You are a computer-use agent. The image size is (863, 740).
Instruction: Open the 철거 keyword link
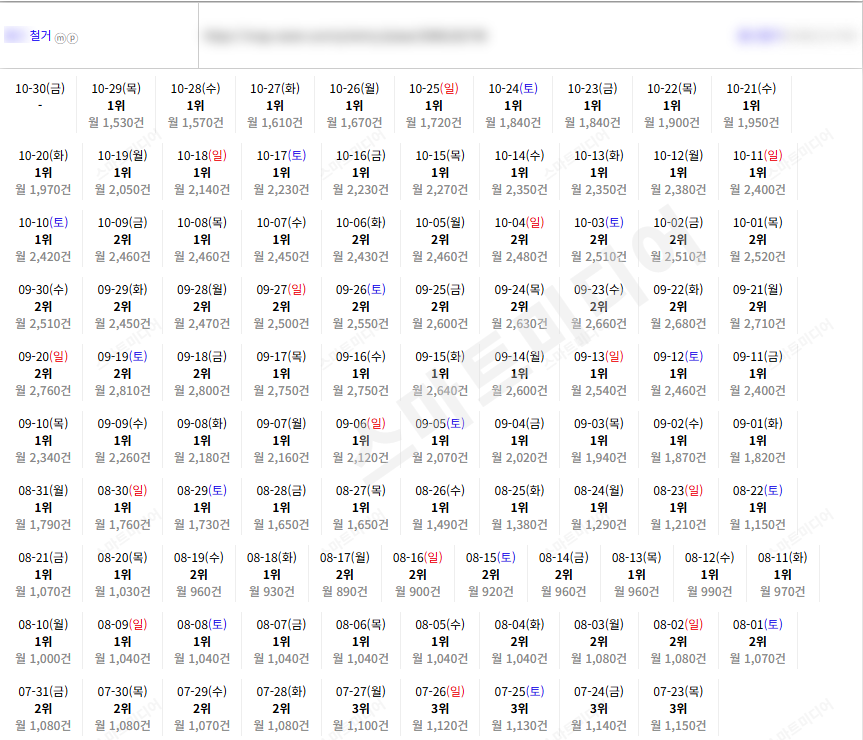click(40, 36)
